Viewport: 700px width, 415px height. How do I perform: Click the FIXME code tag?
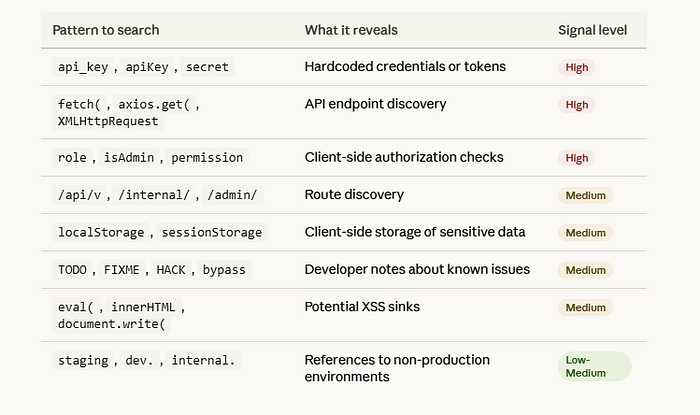tap(121, 270)
